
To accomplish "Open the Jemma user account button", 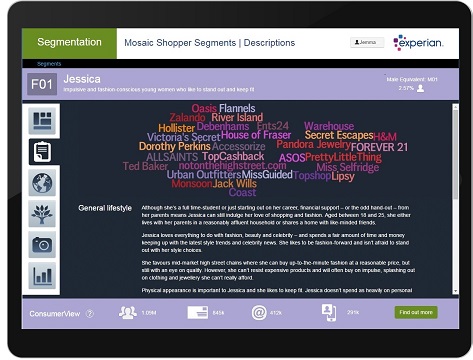I will tap(367, 42).
